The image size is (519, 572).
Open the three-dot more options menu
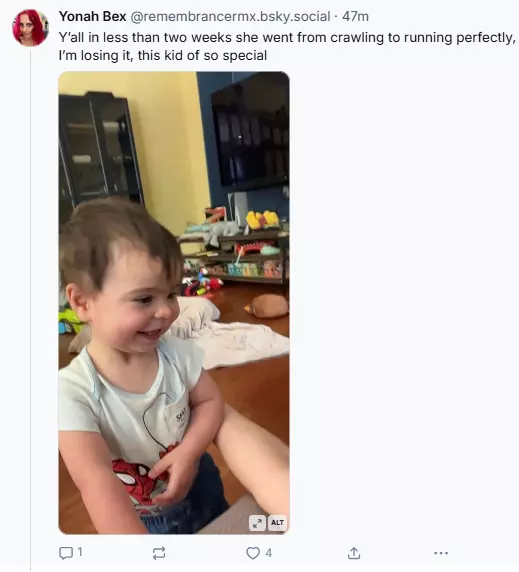(x=441, y=553)
